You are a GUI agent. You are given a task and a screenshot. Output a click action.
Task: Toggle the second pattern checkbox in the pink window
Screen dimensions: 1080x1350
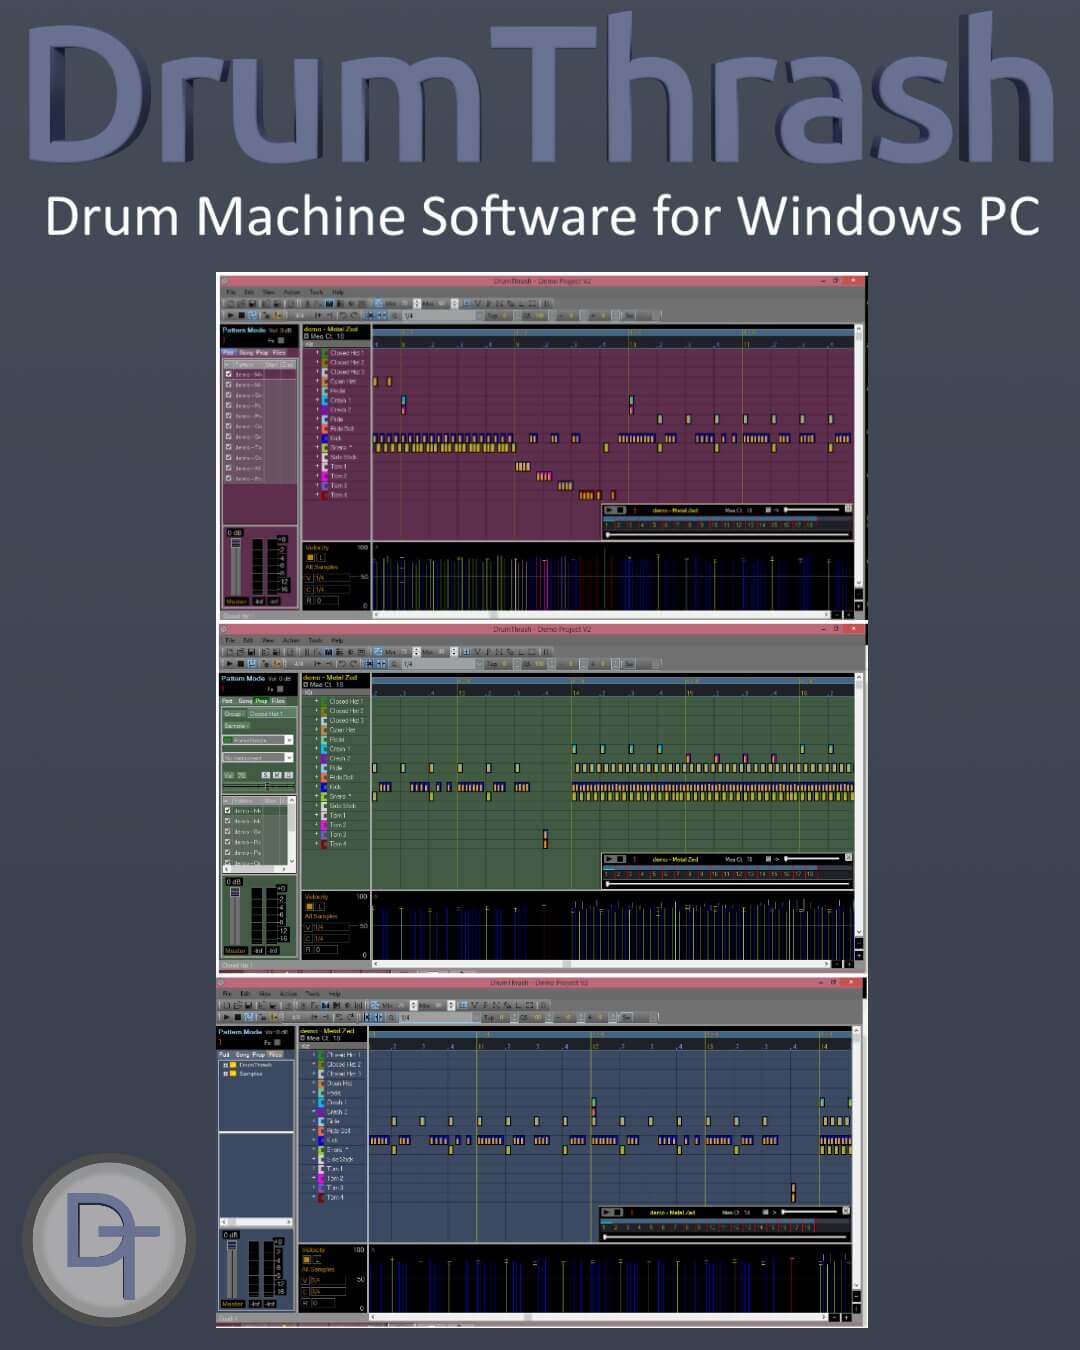point(229,384)
